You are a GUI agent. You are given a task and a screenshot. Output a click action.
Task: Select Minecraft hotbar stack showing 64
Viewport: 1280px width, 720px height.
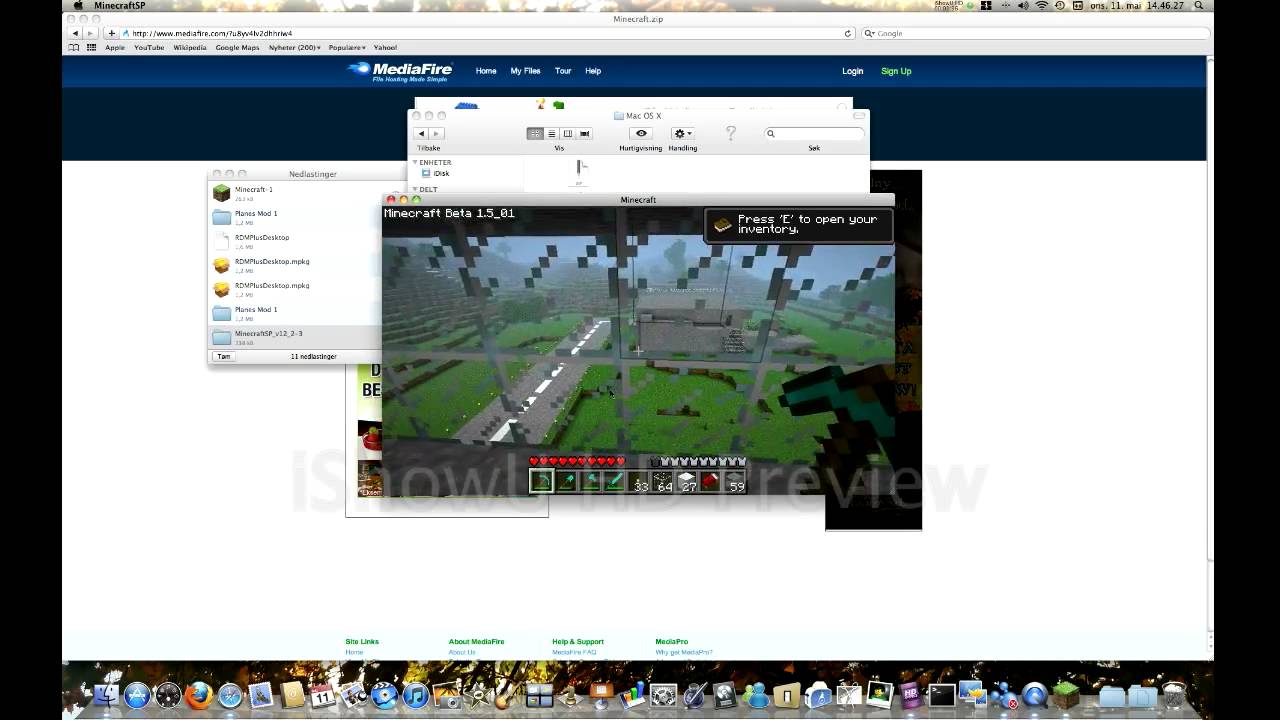[x=662, y=481]
